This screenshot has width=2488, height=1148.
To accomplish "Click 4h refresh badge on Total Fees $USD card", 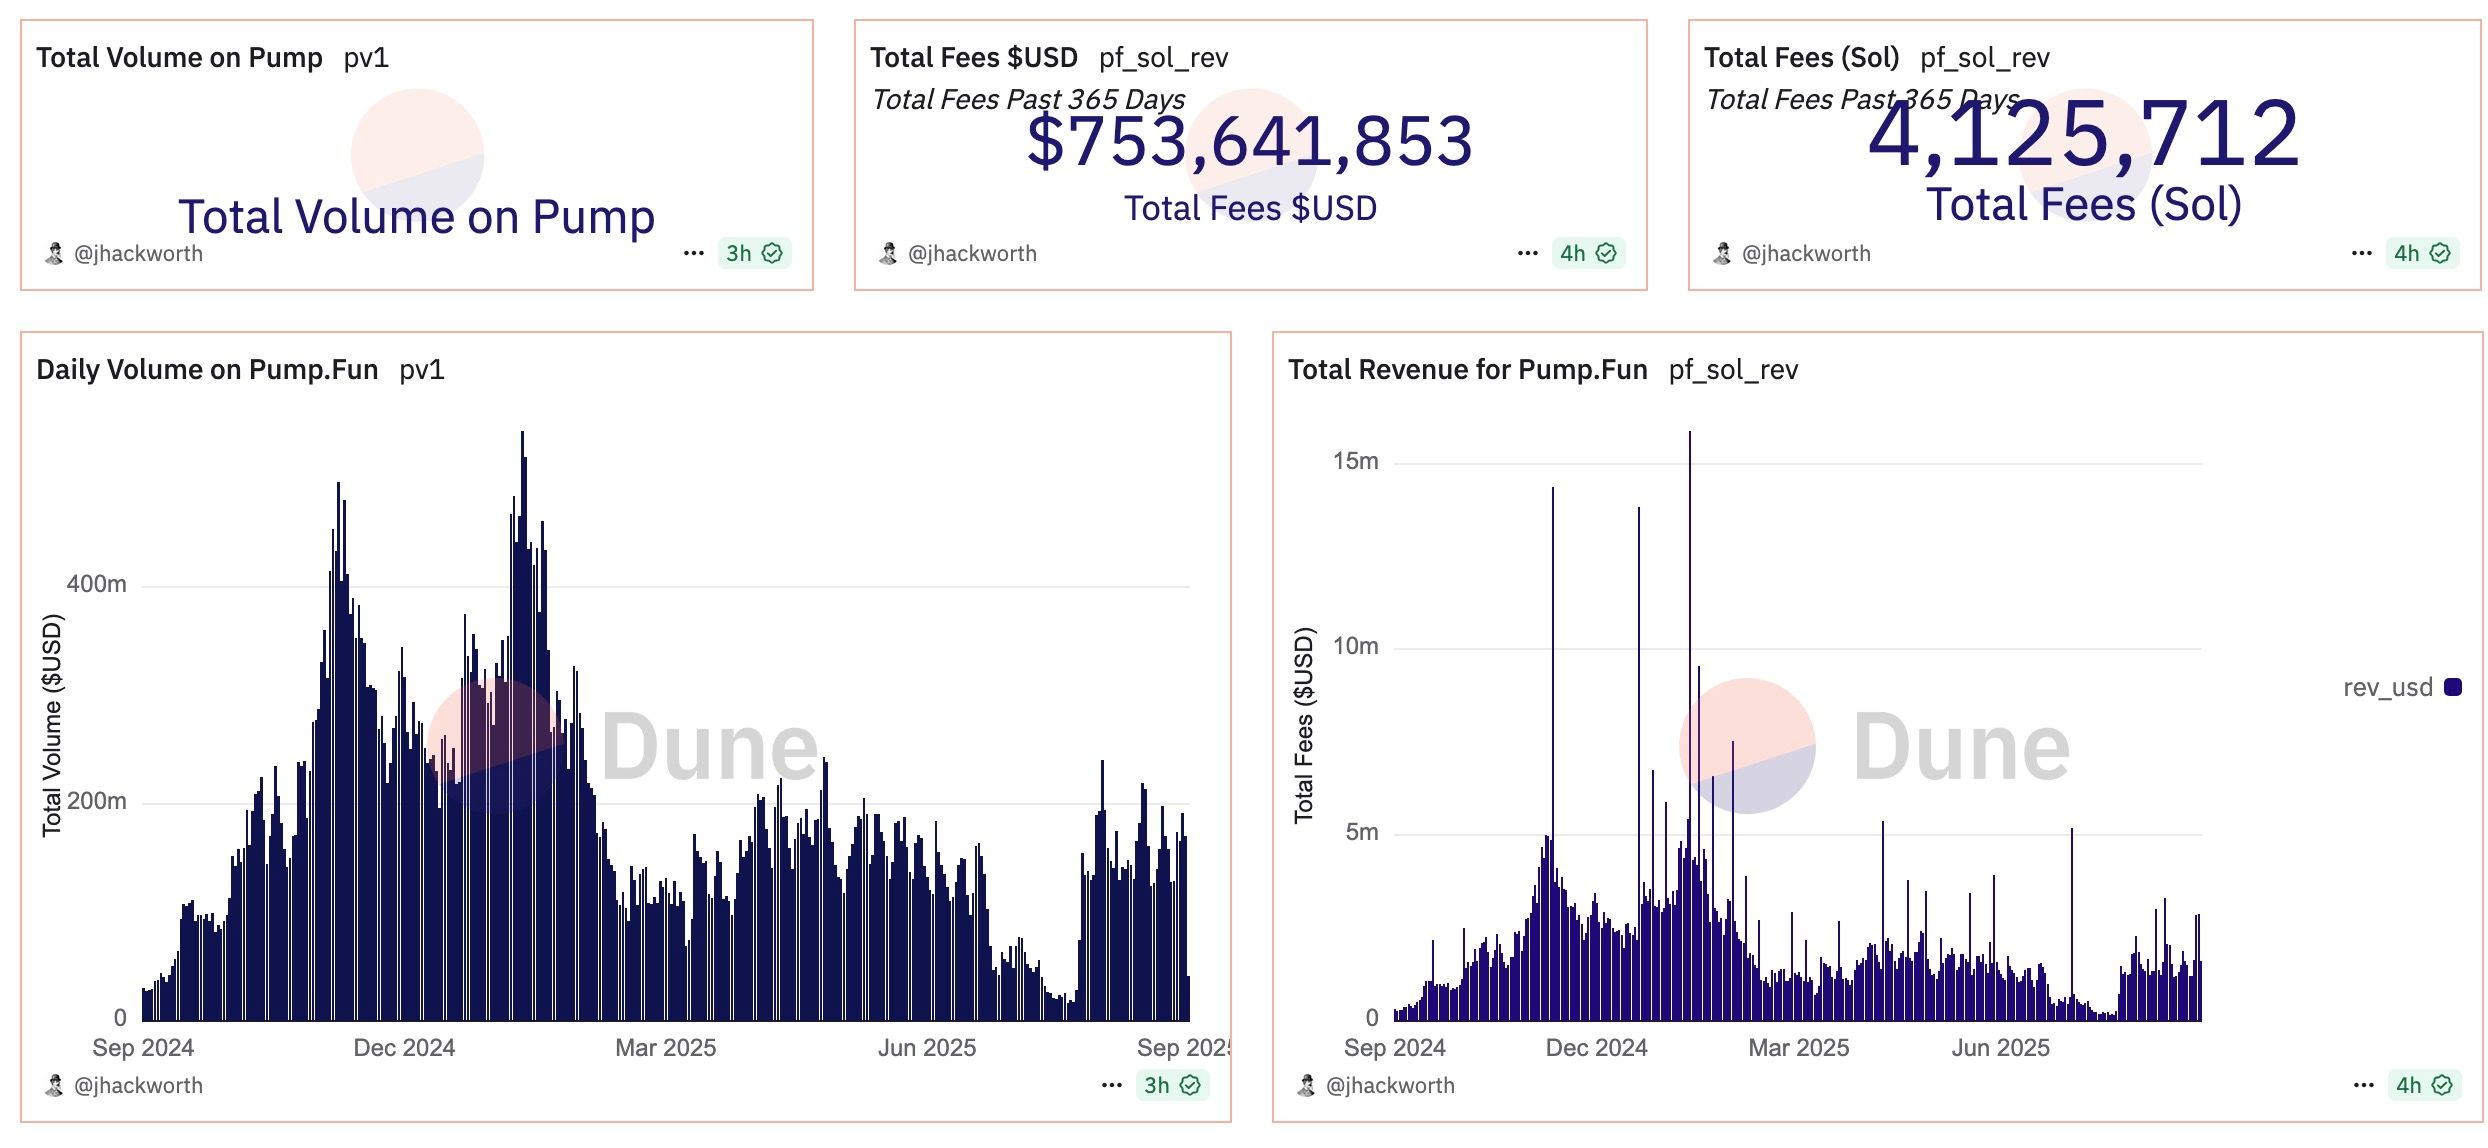I will 1588,254.
